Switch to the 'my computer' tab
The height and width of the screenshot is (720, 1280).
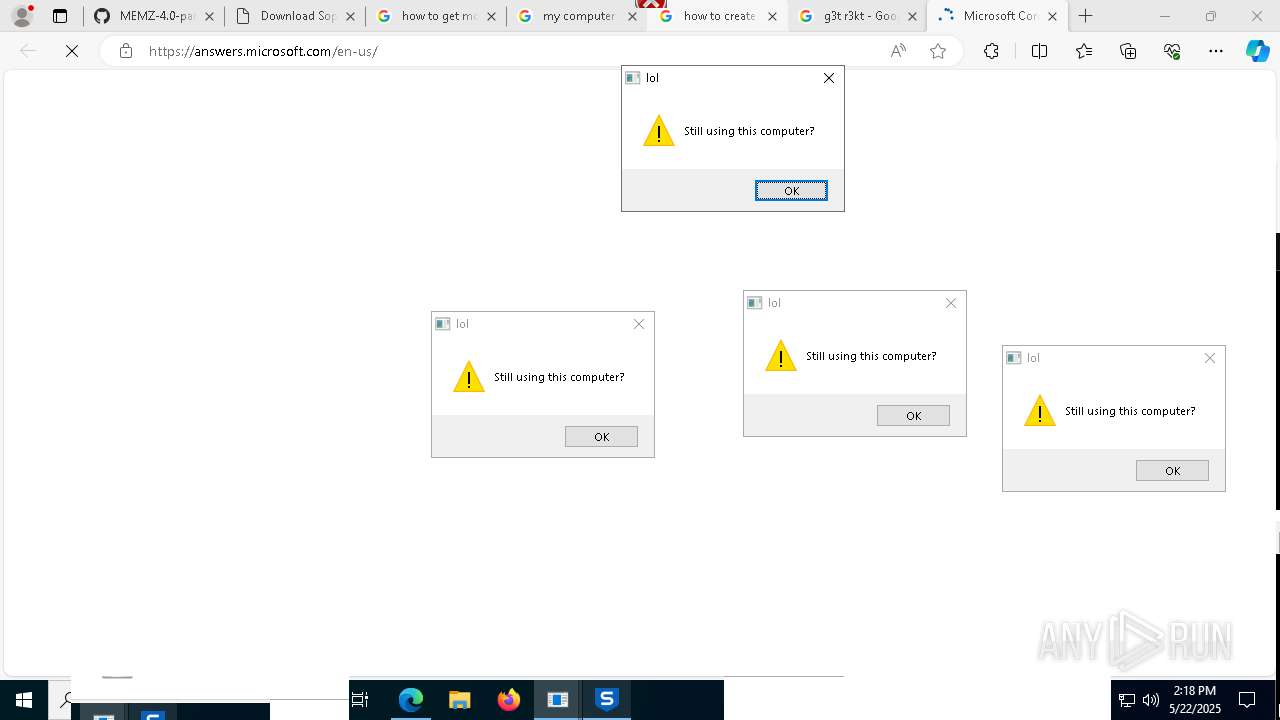coord(577,16)
